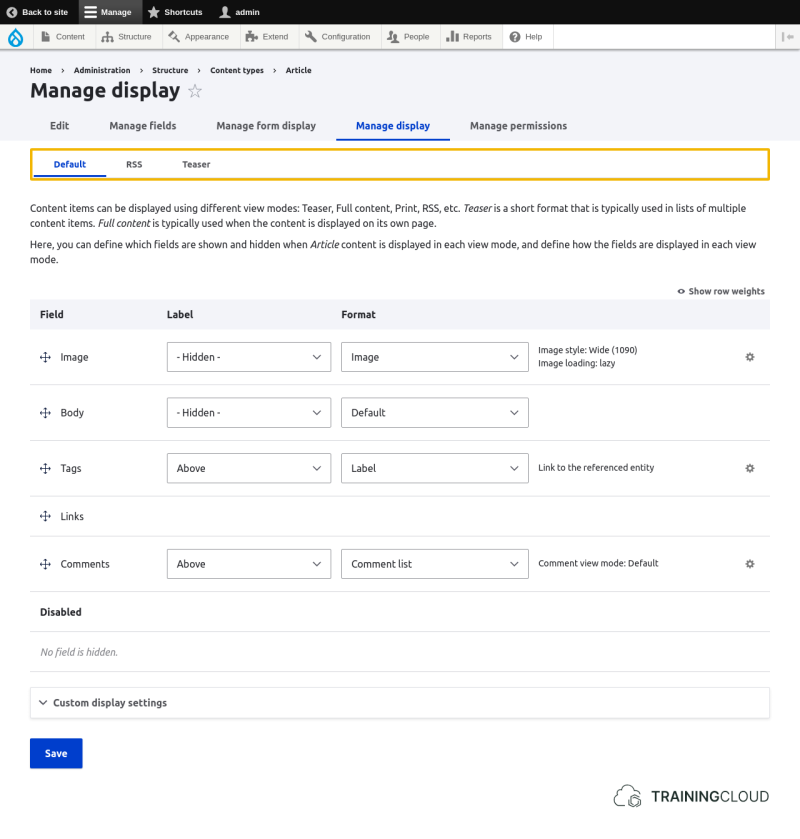Image resolution: width=800 pixels, height=839 pixels.
Task: Open Tags format settings gear
Action: 750,469
